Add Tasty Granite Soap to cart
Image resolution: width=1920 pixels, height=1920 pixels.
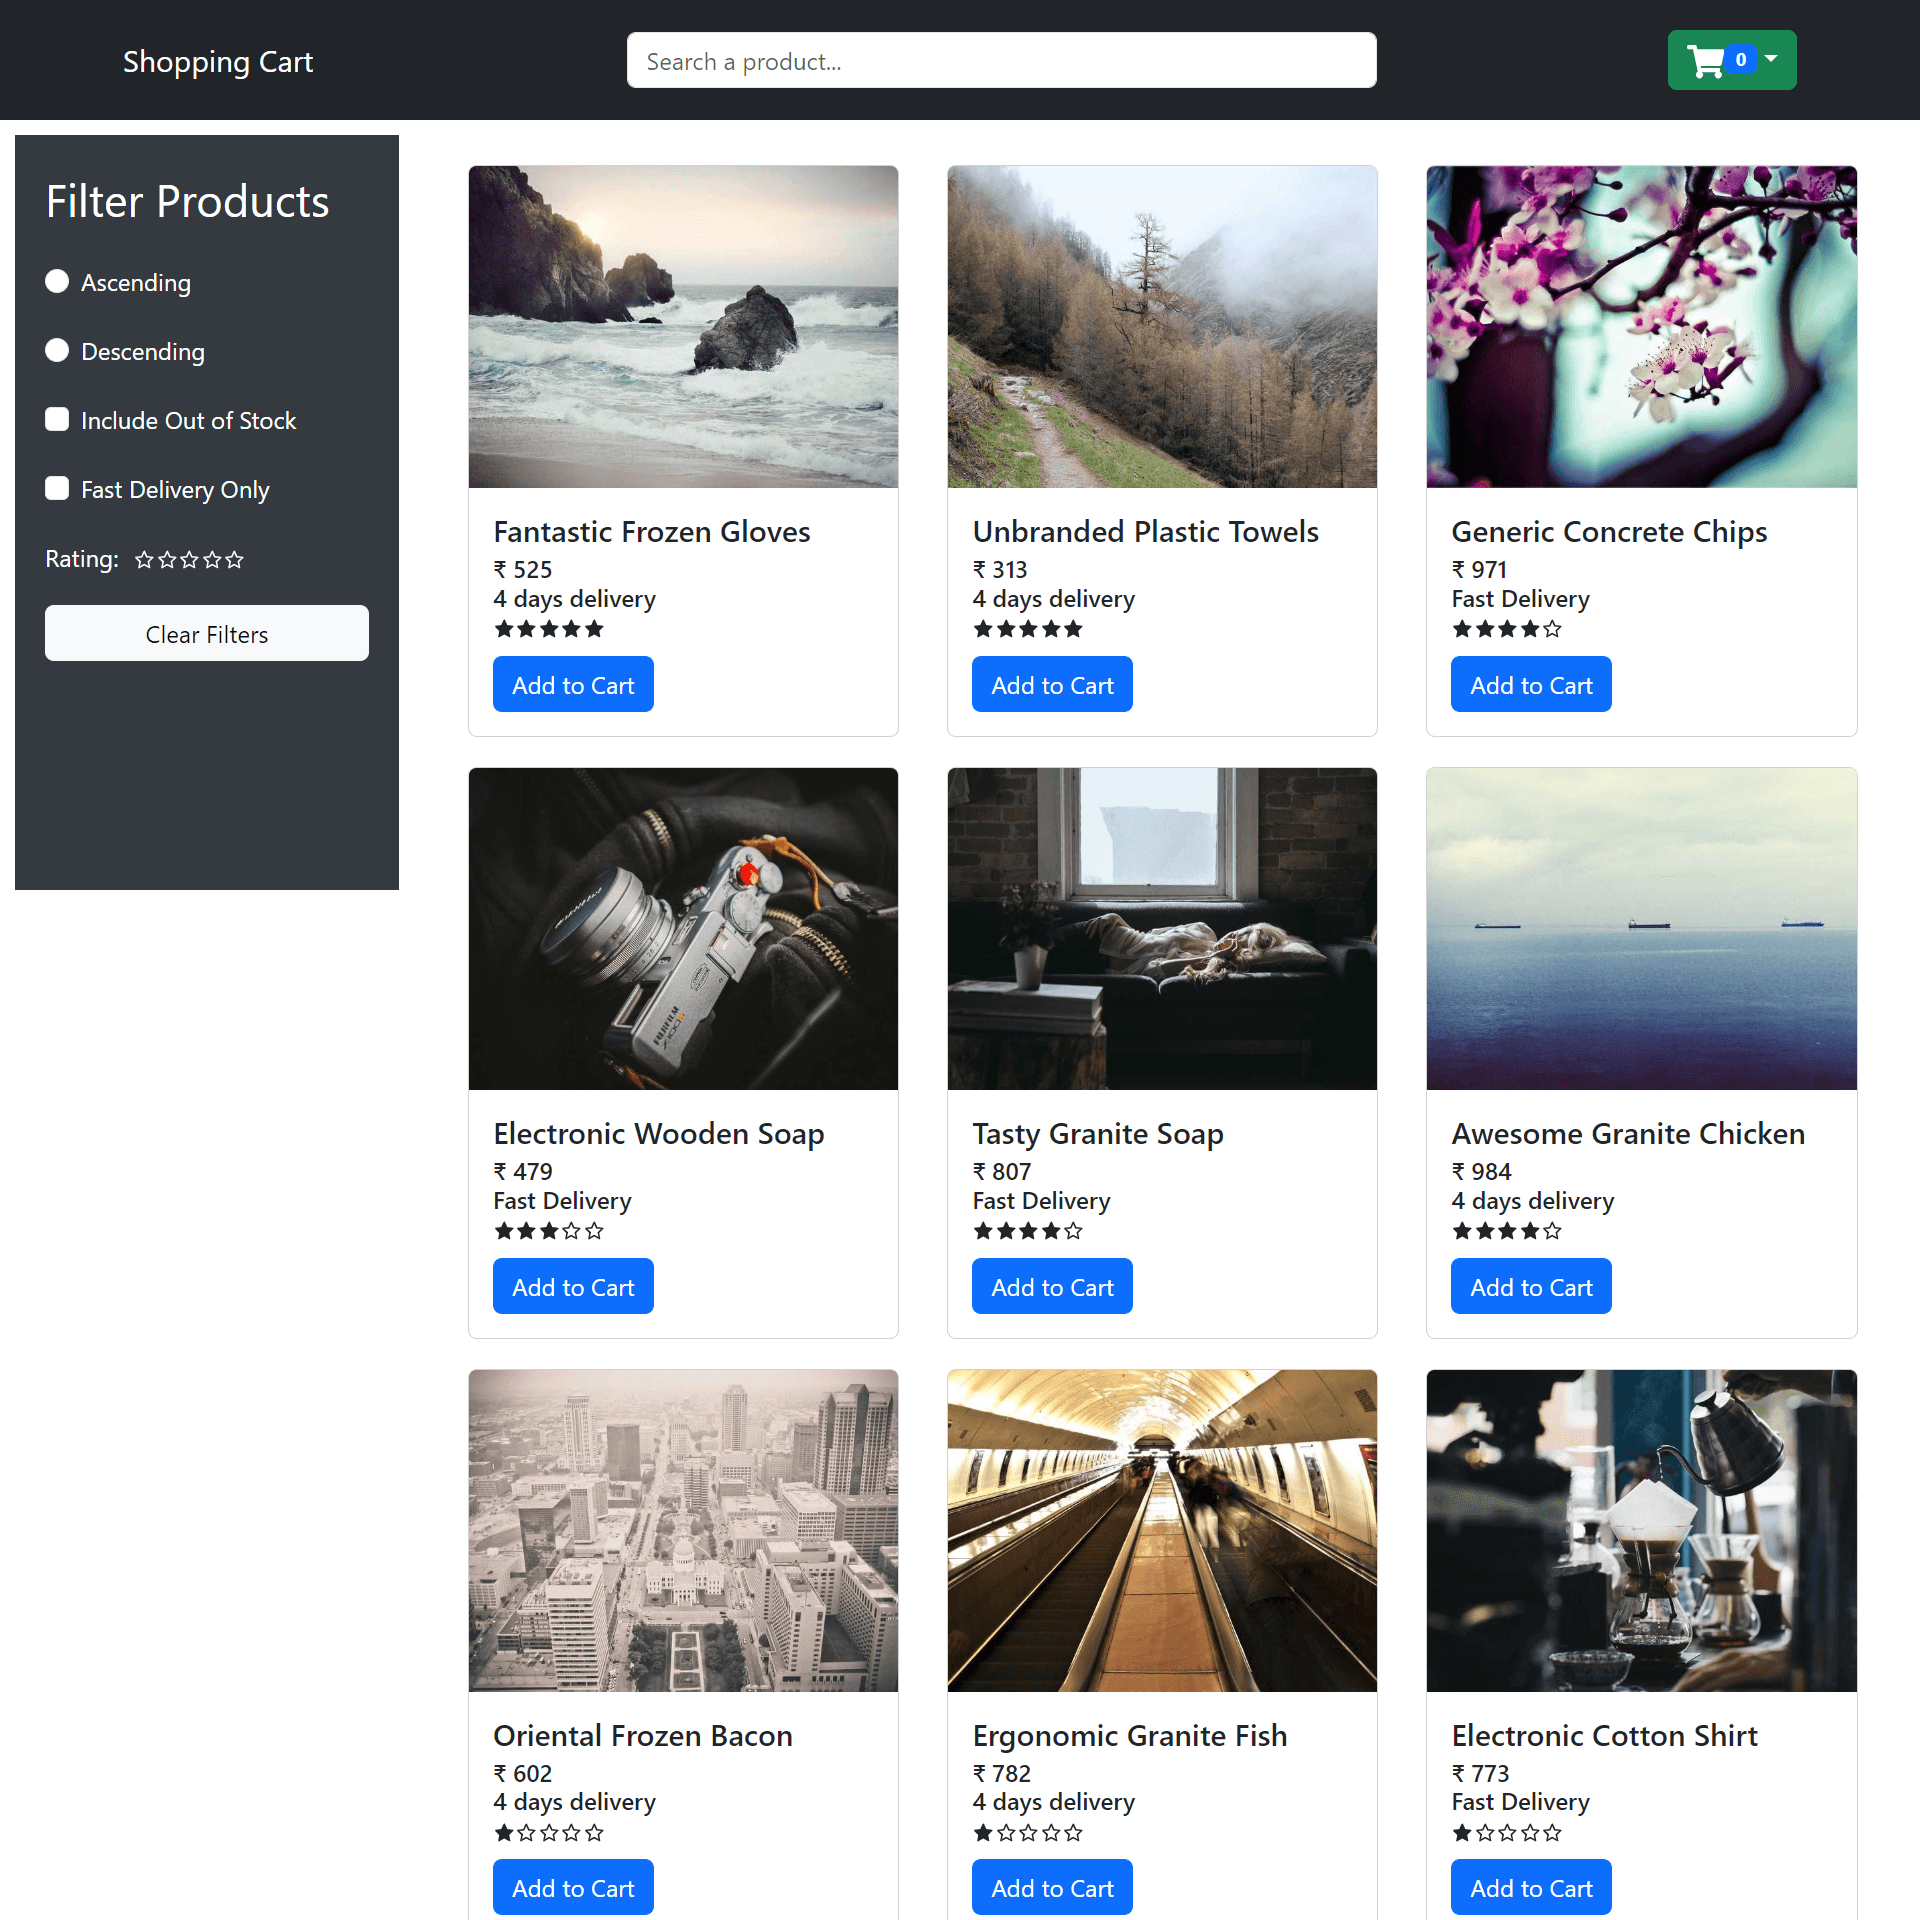(x=1052, y=1287)
